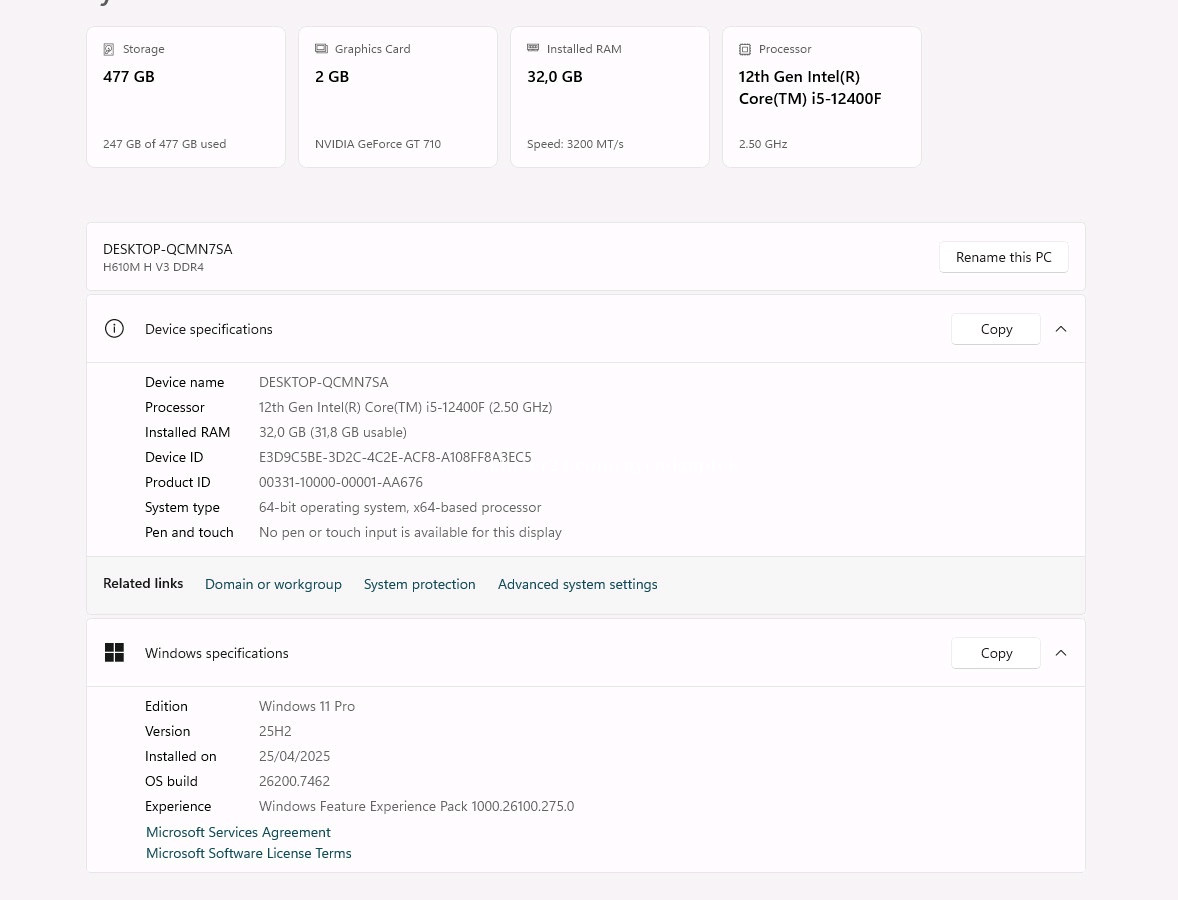Click the Installed RAM icon
This screenshot has height=900, width=1178.
pyautogui.click(x=533, y=49)
